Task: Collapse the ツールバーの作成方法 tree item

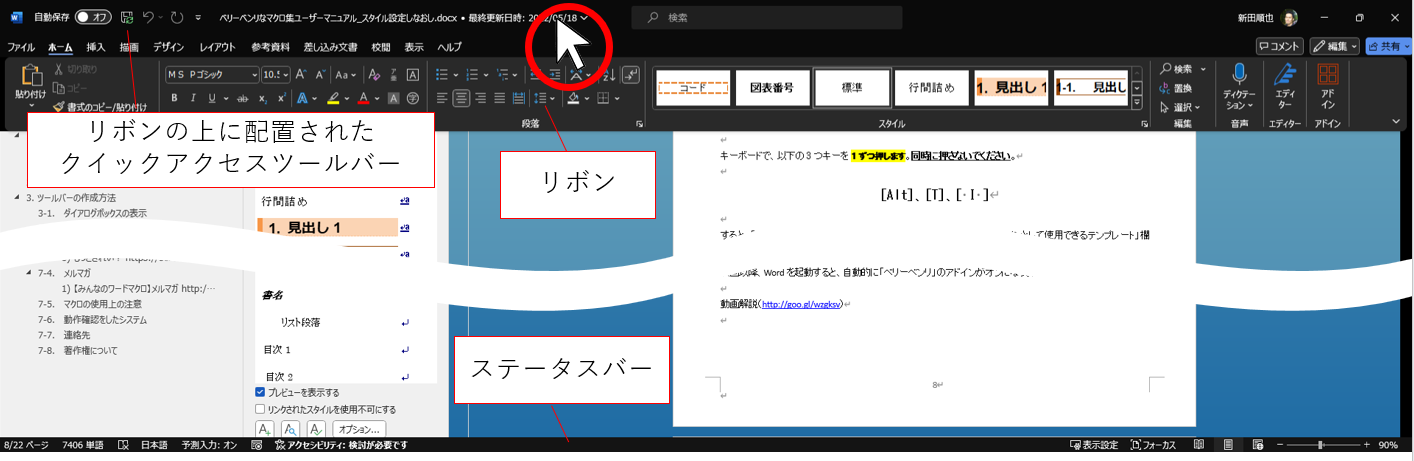Action: [17, 198]
